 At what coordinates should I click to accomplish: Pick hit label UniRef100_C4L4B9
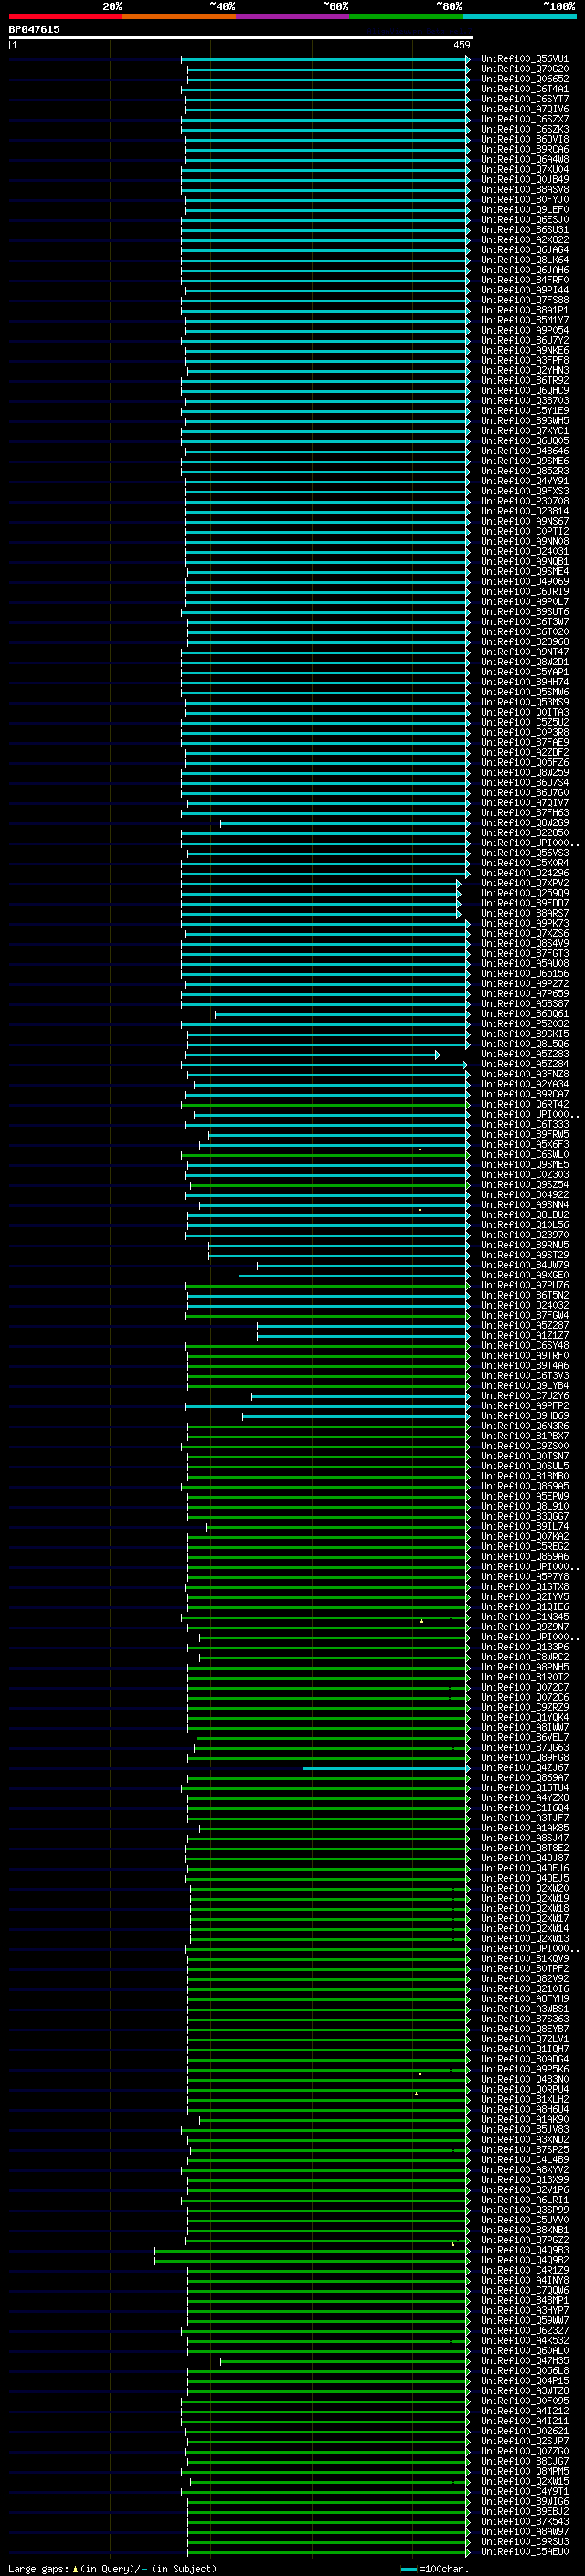tap(524, 2159)
